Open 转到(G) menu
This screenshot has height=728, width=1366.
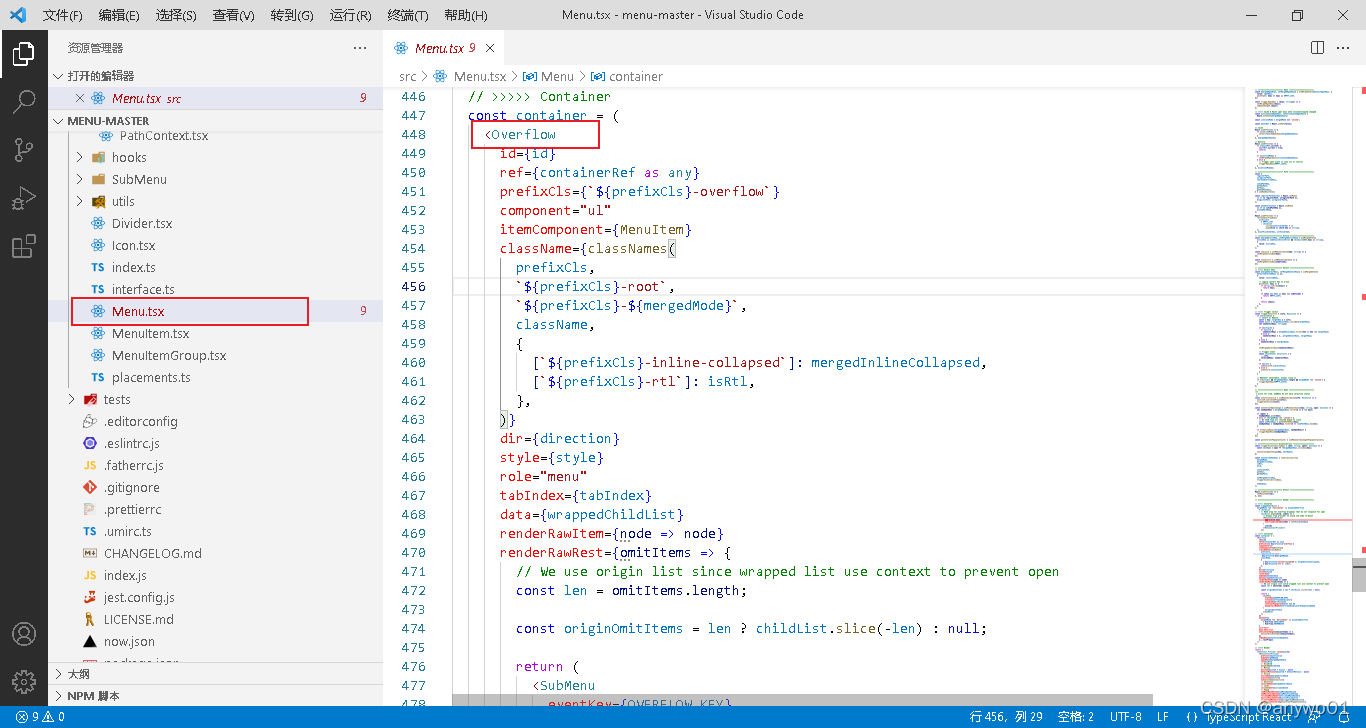pyautogui.click(x=292, y=15)
